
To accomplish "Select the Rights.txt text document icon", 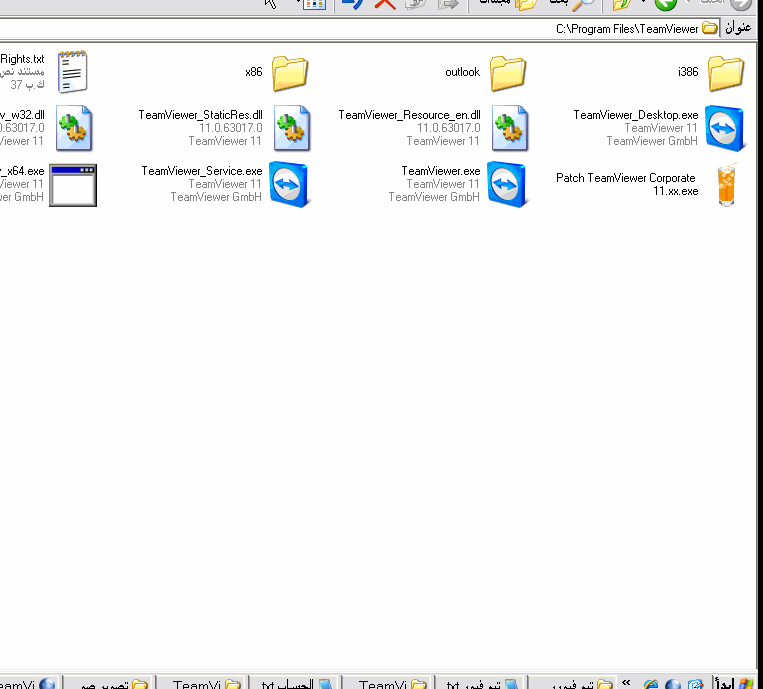I will [73, 72].
